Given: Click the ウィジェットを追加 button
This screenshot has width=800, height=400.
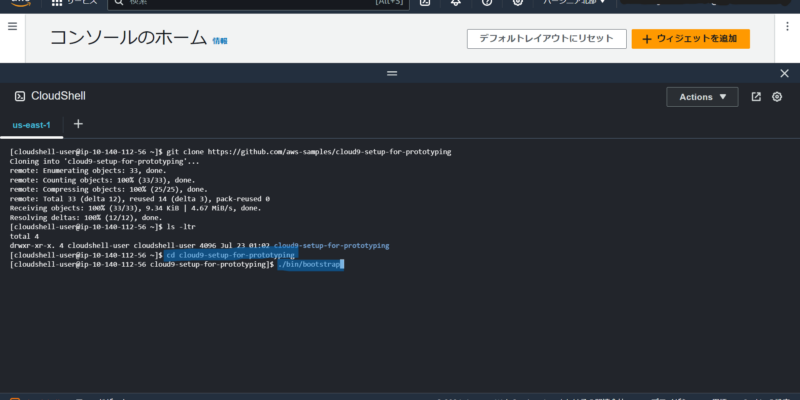Looking at the screenshot, I should pos(690,38).
